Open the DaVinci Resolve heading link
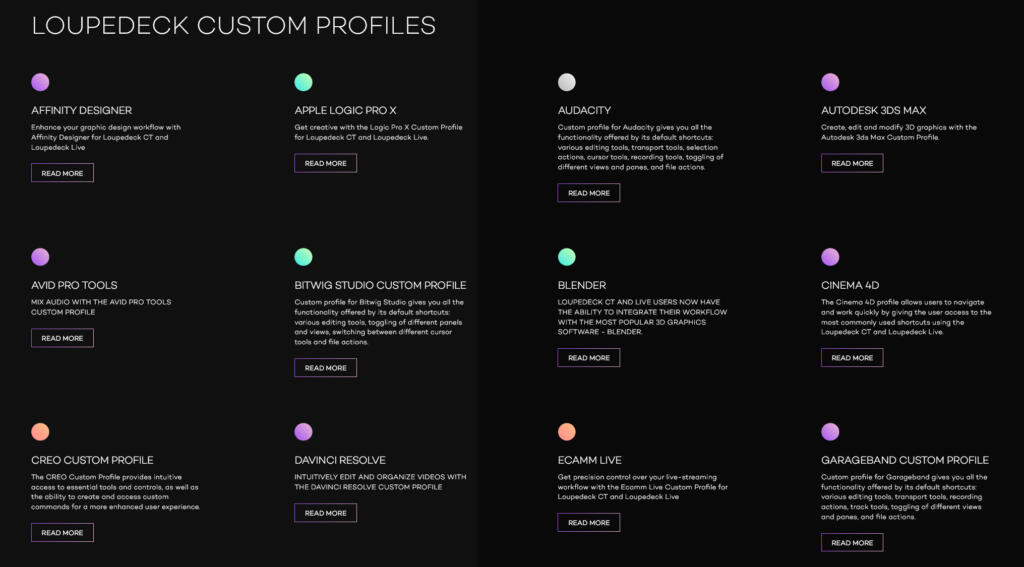 (340, 460)
